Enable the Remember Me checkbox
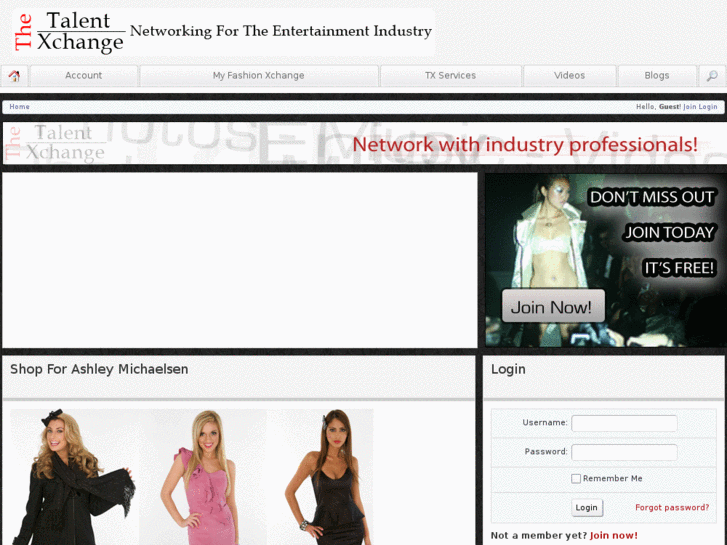 (575, 479)
